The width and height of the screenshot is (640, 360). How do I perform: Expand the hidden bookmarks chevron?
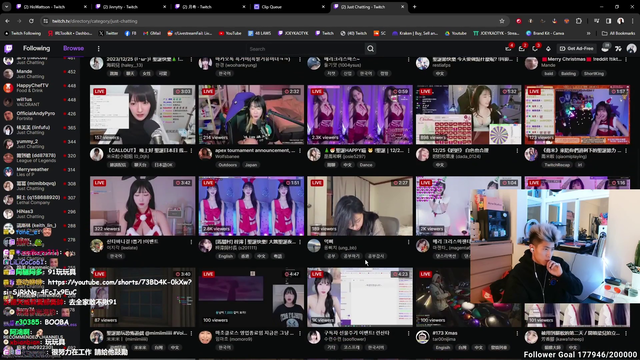pos(588,33)
